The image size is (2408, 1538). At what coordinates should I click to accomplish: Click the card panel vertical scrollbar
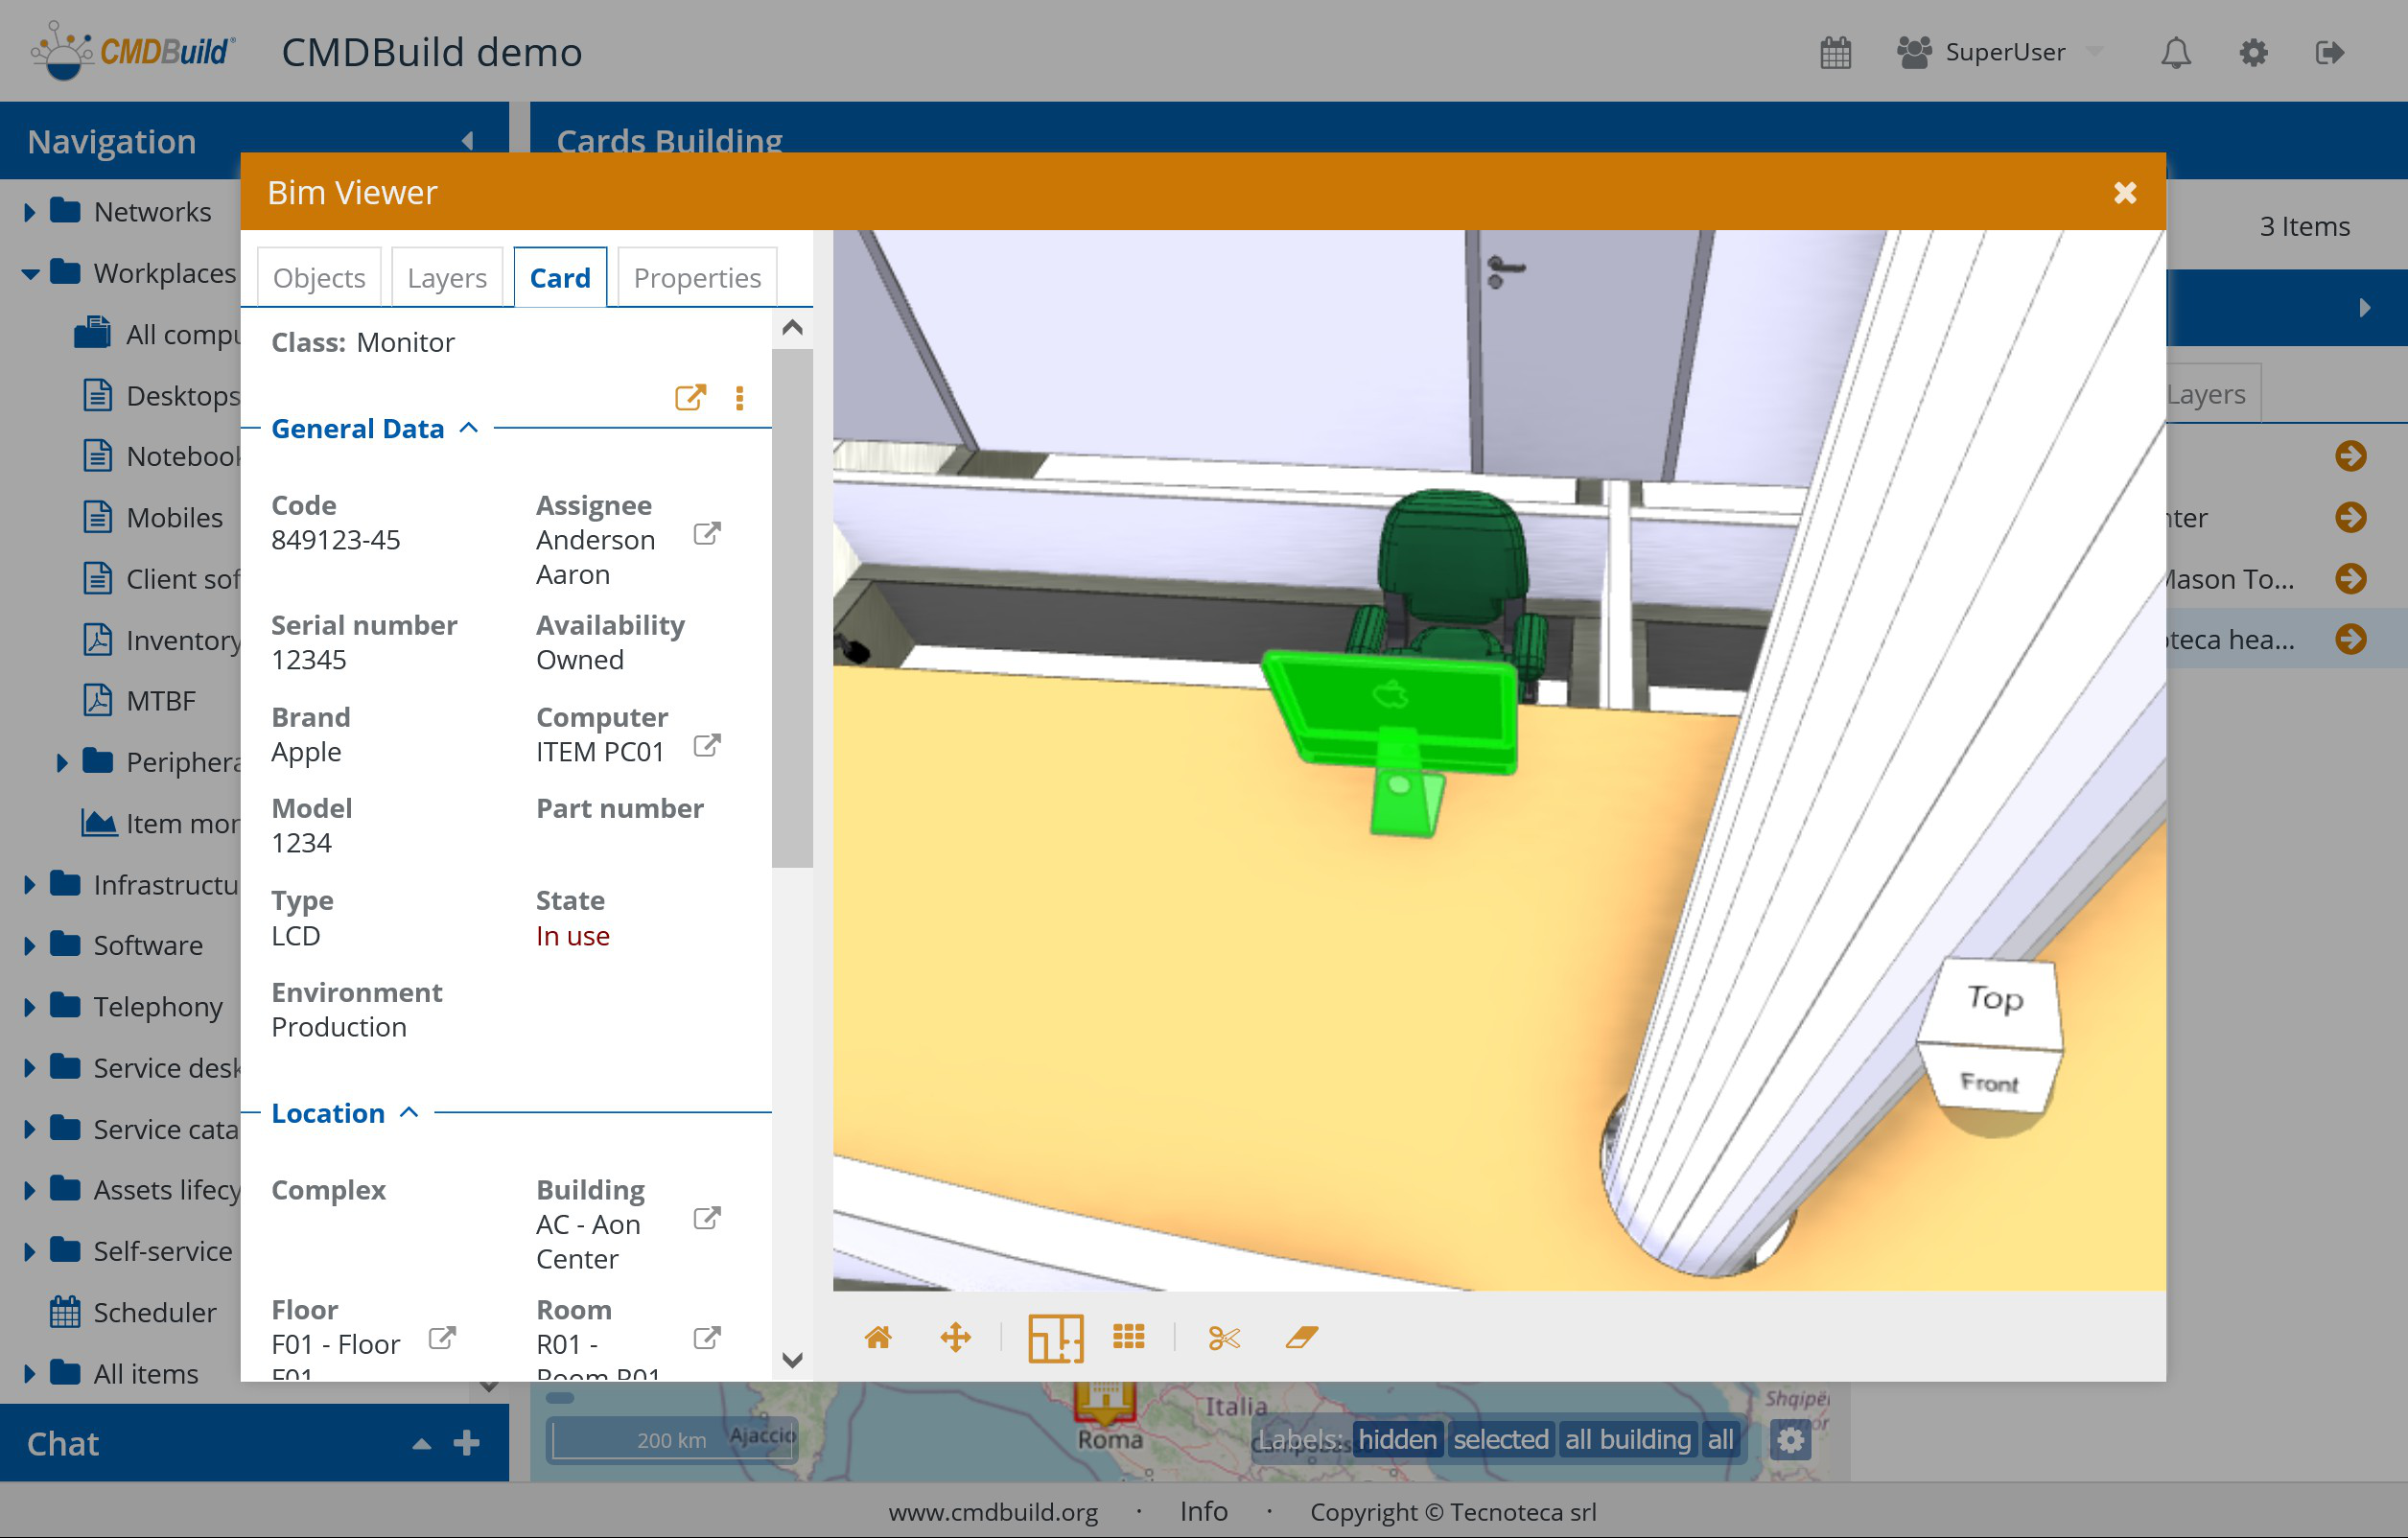792,610
